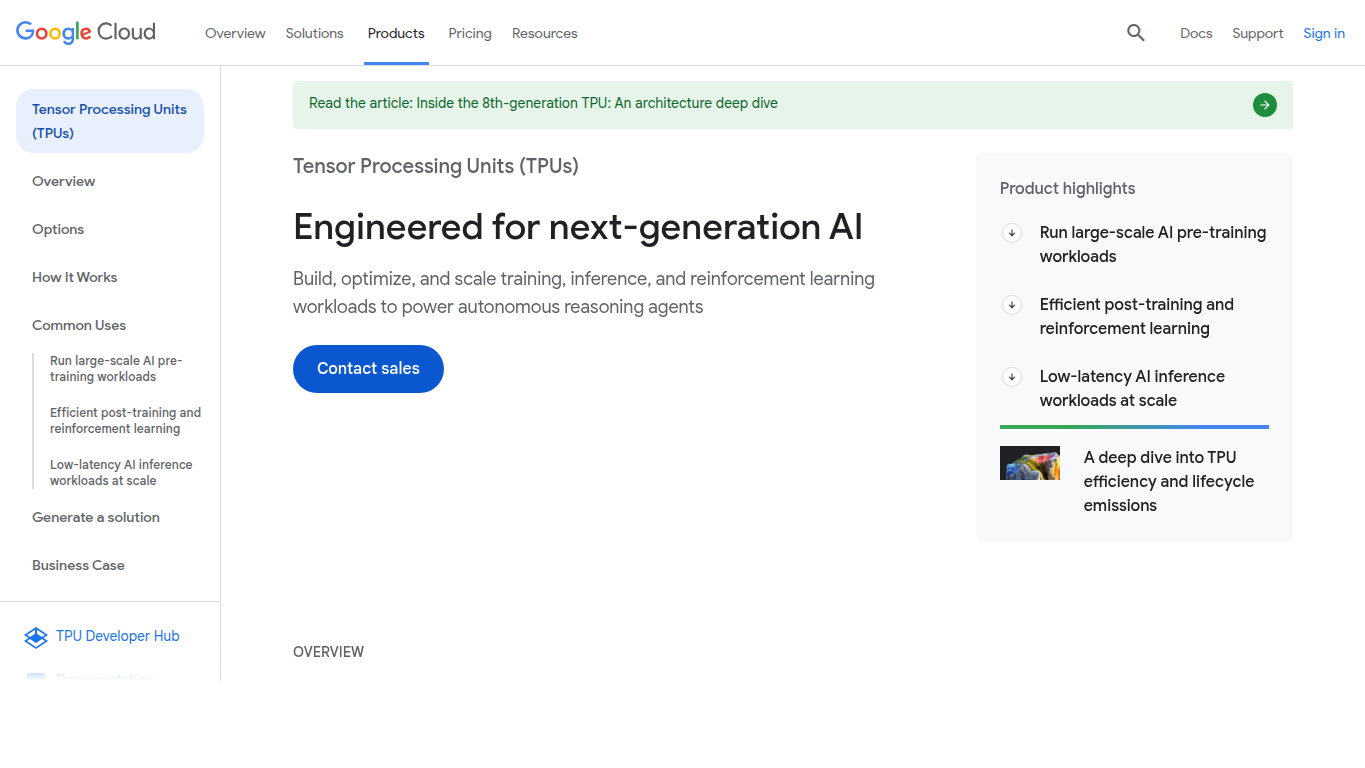
Task: Open sidebar sub-item Run large-scale AI pre-training workloads
Action: coord(116,369)
